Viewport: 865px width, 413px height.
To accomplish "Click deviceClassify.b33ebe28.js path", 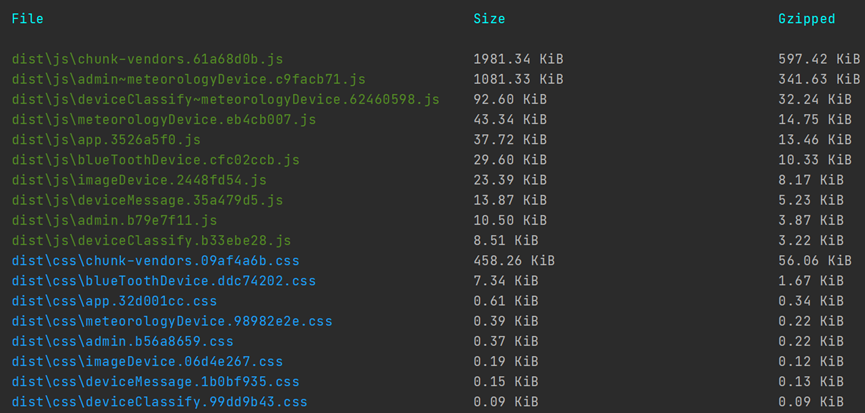I will [152, 241].
